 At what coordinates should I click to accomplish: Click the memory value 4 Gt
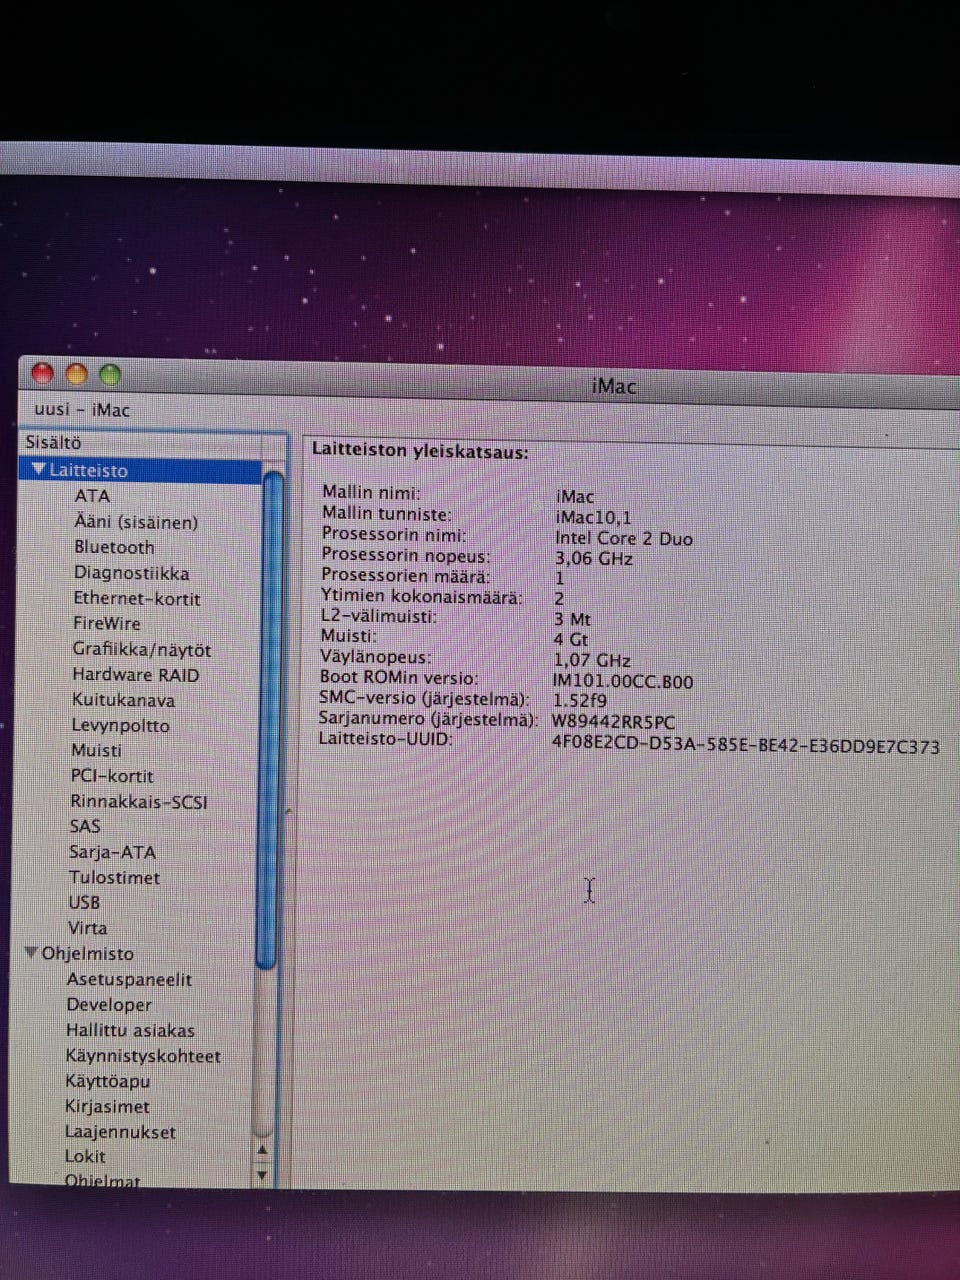[571, 639]
